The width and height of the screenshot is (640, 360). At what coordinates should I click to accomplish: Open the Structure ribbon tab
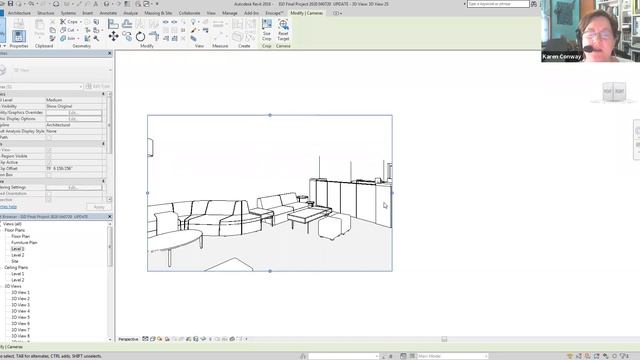point(46,13)
